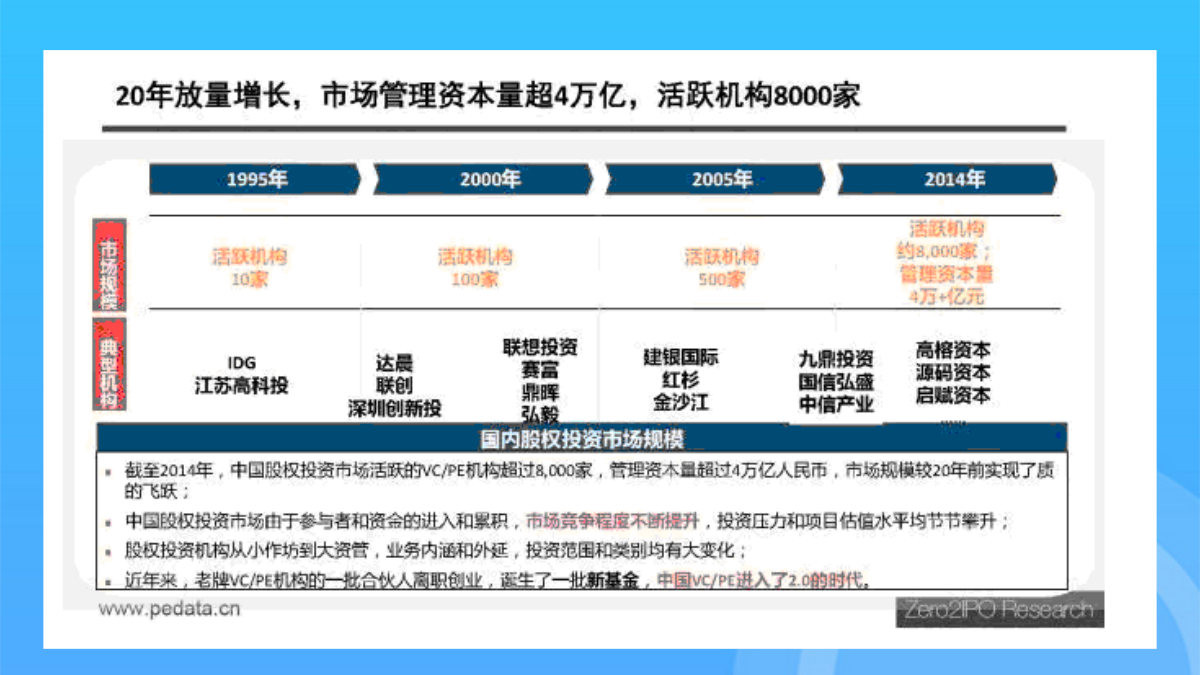Click the 国内股权投资市场规模 header bar

(582, 439)
